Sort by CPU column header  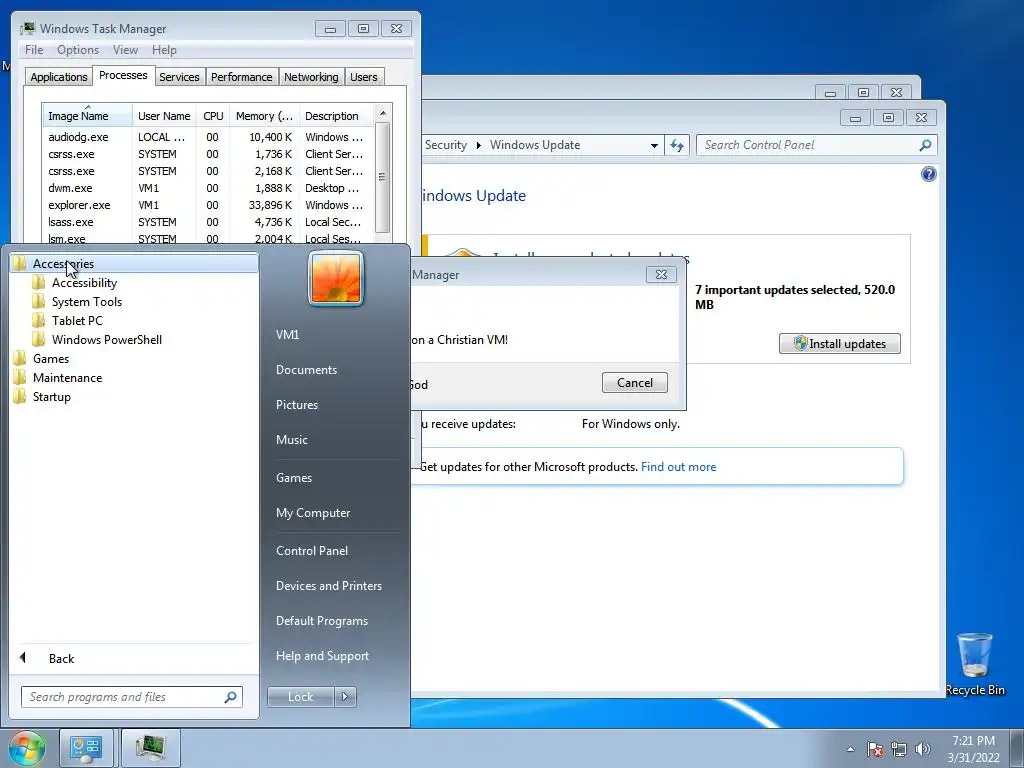(213, 116)
